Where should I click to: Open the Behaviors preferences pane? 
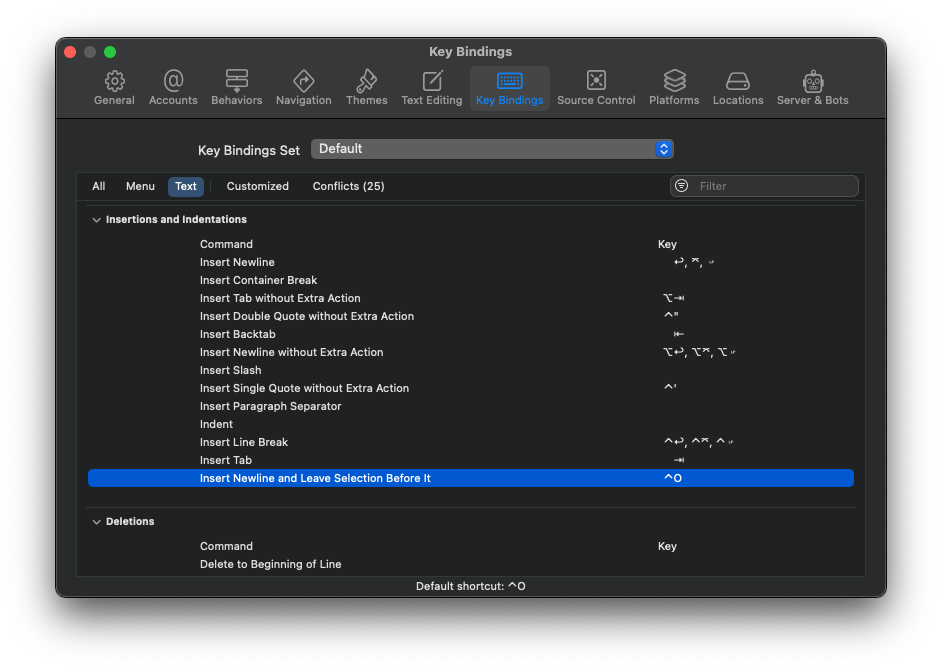tap(236, 87)
